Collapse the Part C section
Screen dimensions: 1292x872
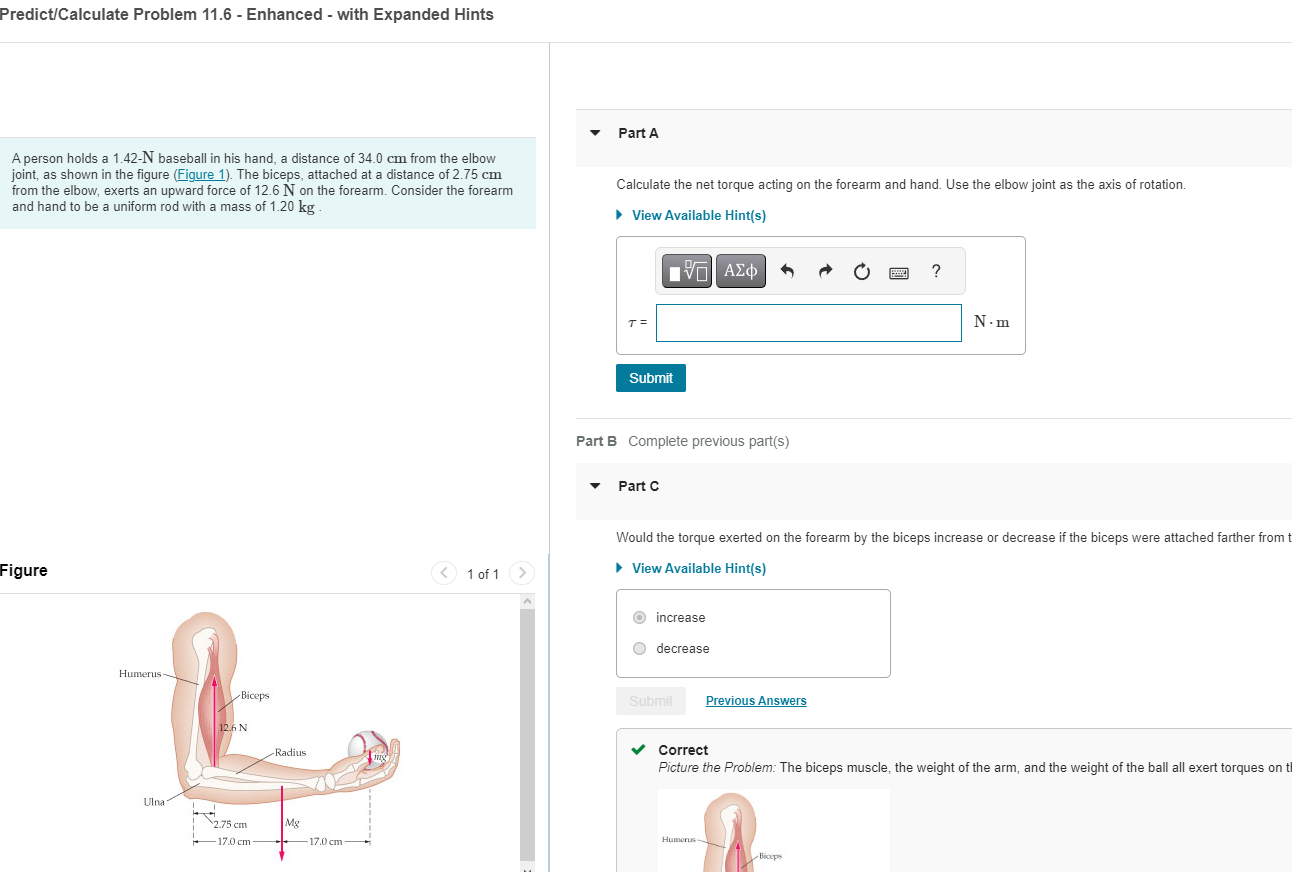(x=594, y=485)
